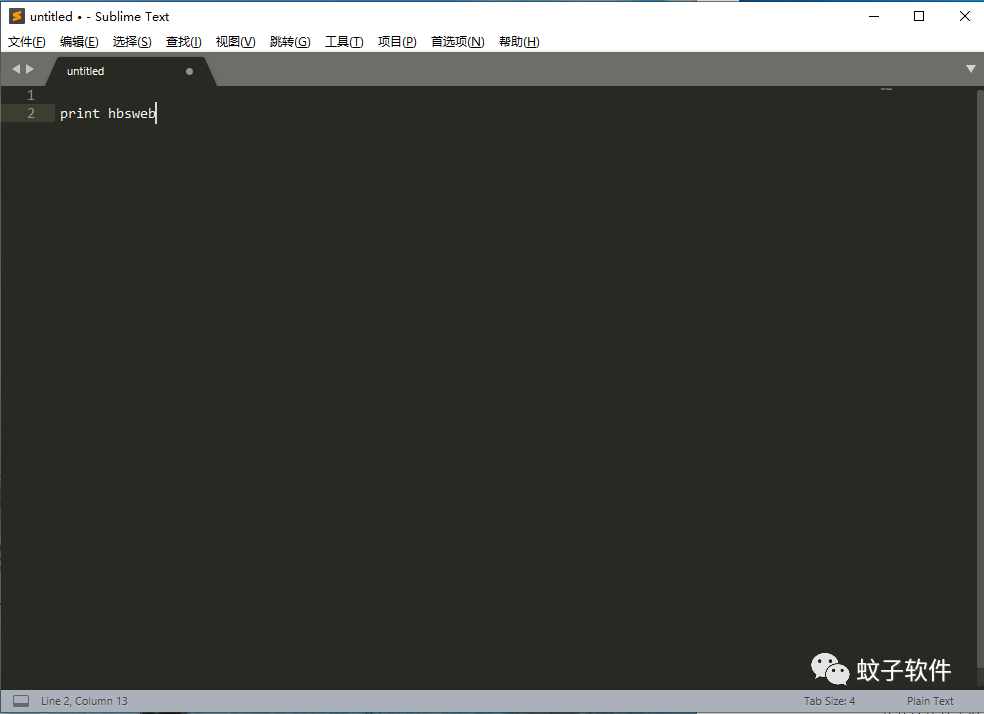The image size is (984, 714).
Task: Maximize the Sublime Text window
Action: tap(919, 16)
